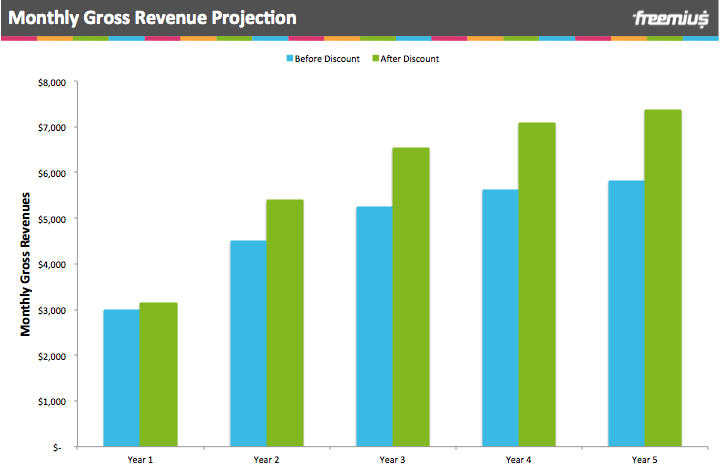
Task: Click the $3,000 axis value
Action: (x=52, y=311)
